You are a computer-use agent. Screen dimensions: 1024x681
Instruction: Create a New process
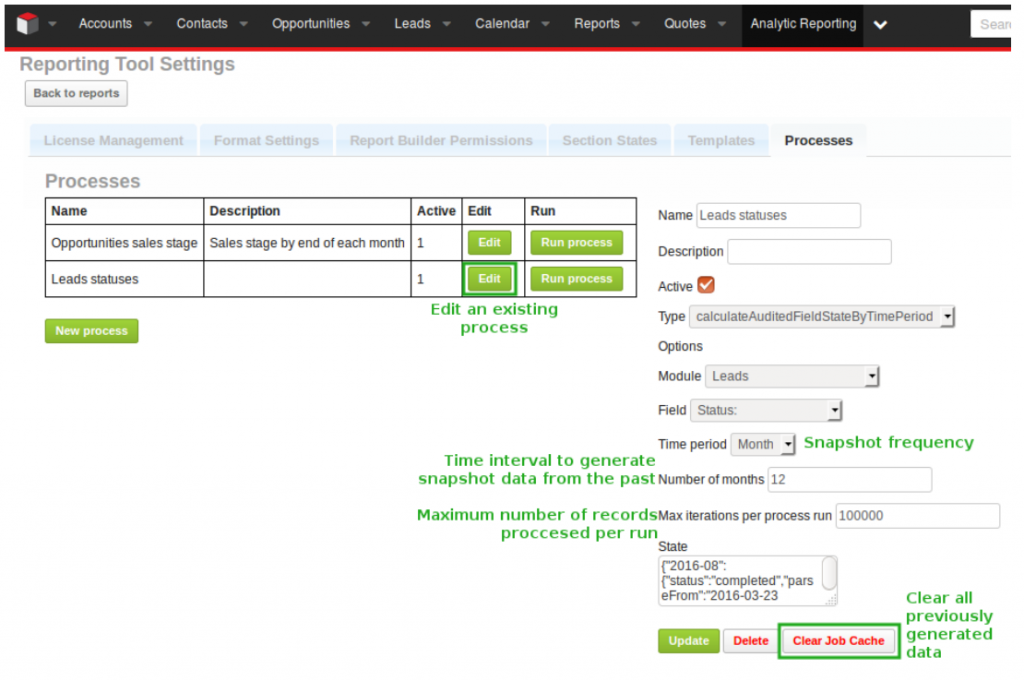coord(91,330)
